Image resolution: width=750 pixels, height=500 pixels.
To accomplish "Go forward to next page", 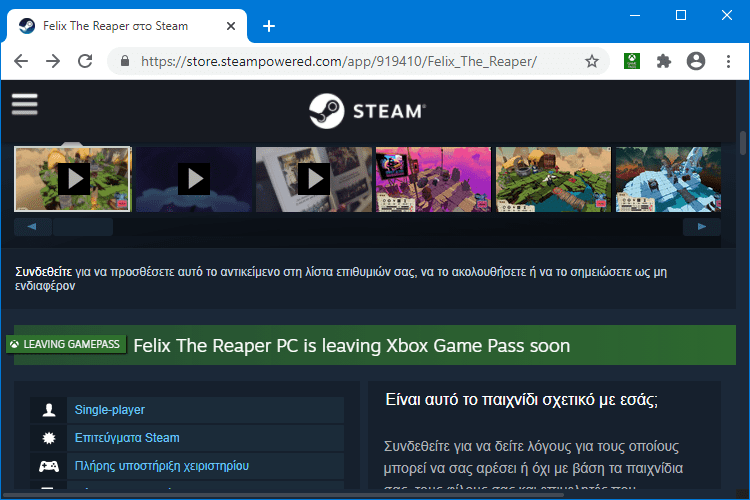I will point(53,61).
